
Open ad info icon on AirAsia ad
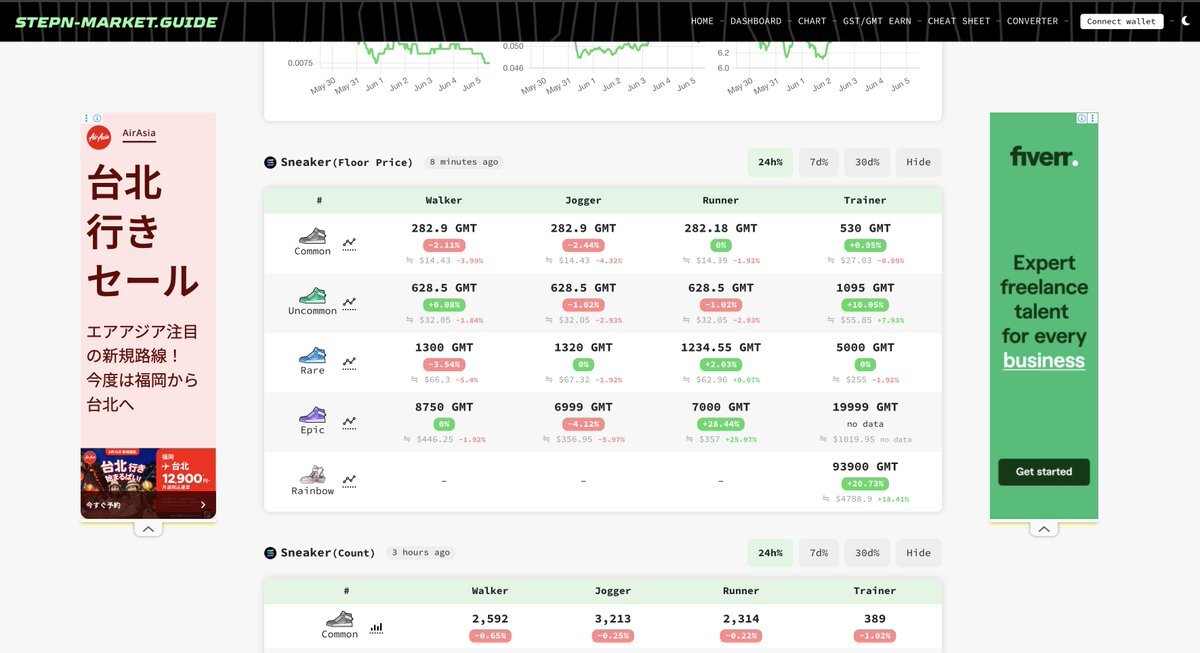(95, 118)
